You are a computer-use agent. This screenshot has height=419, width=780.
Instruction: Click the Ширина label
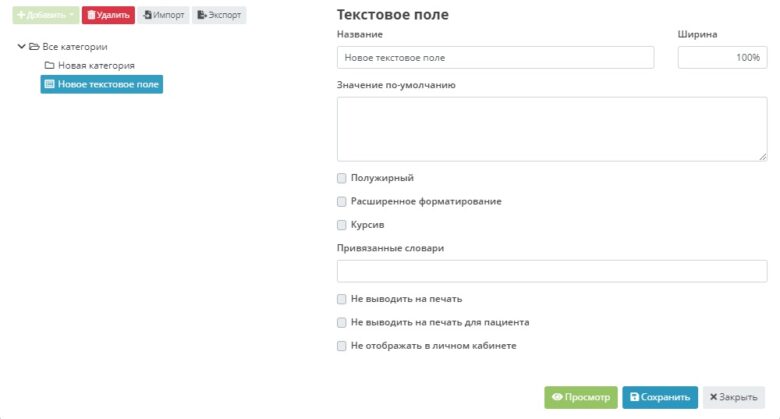point(697,34)
